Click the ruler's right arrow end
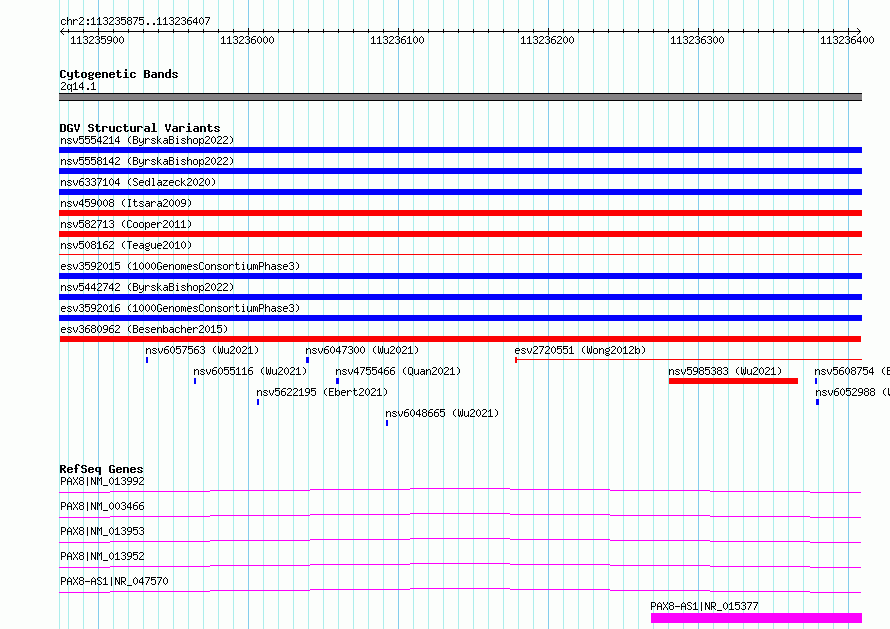 (x=859, y=32)
